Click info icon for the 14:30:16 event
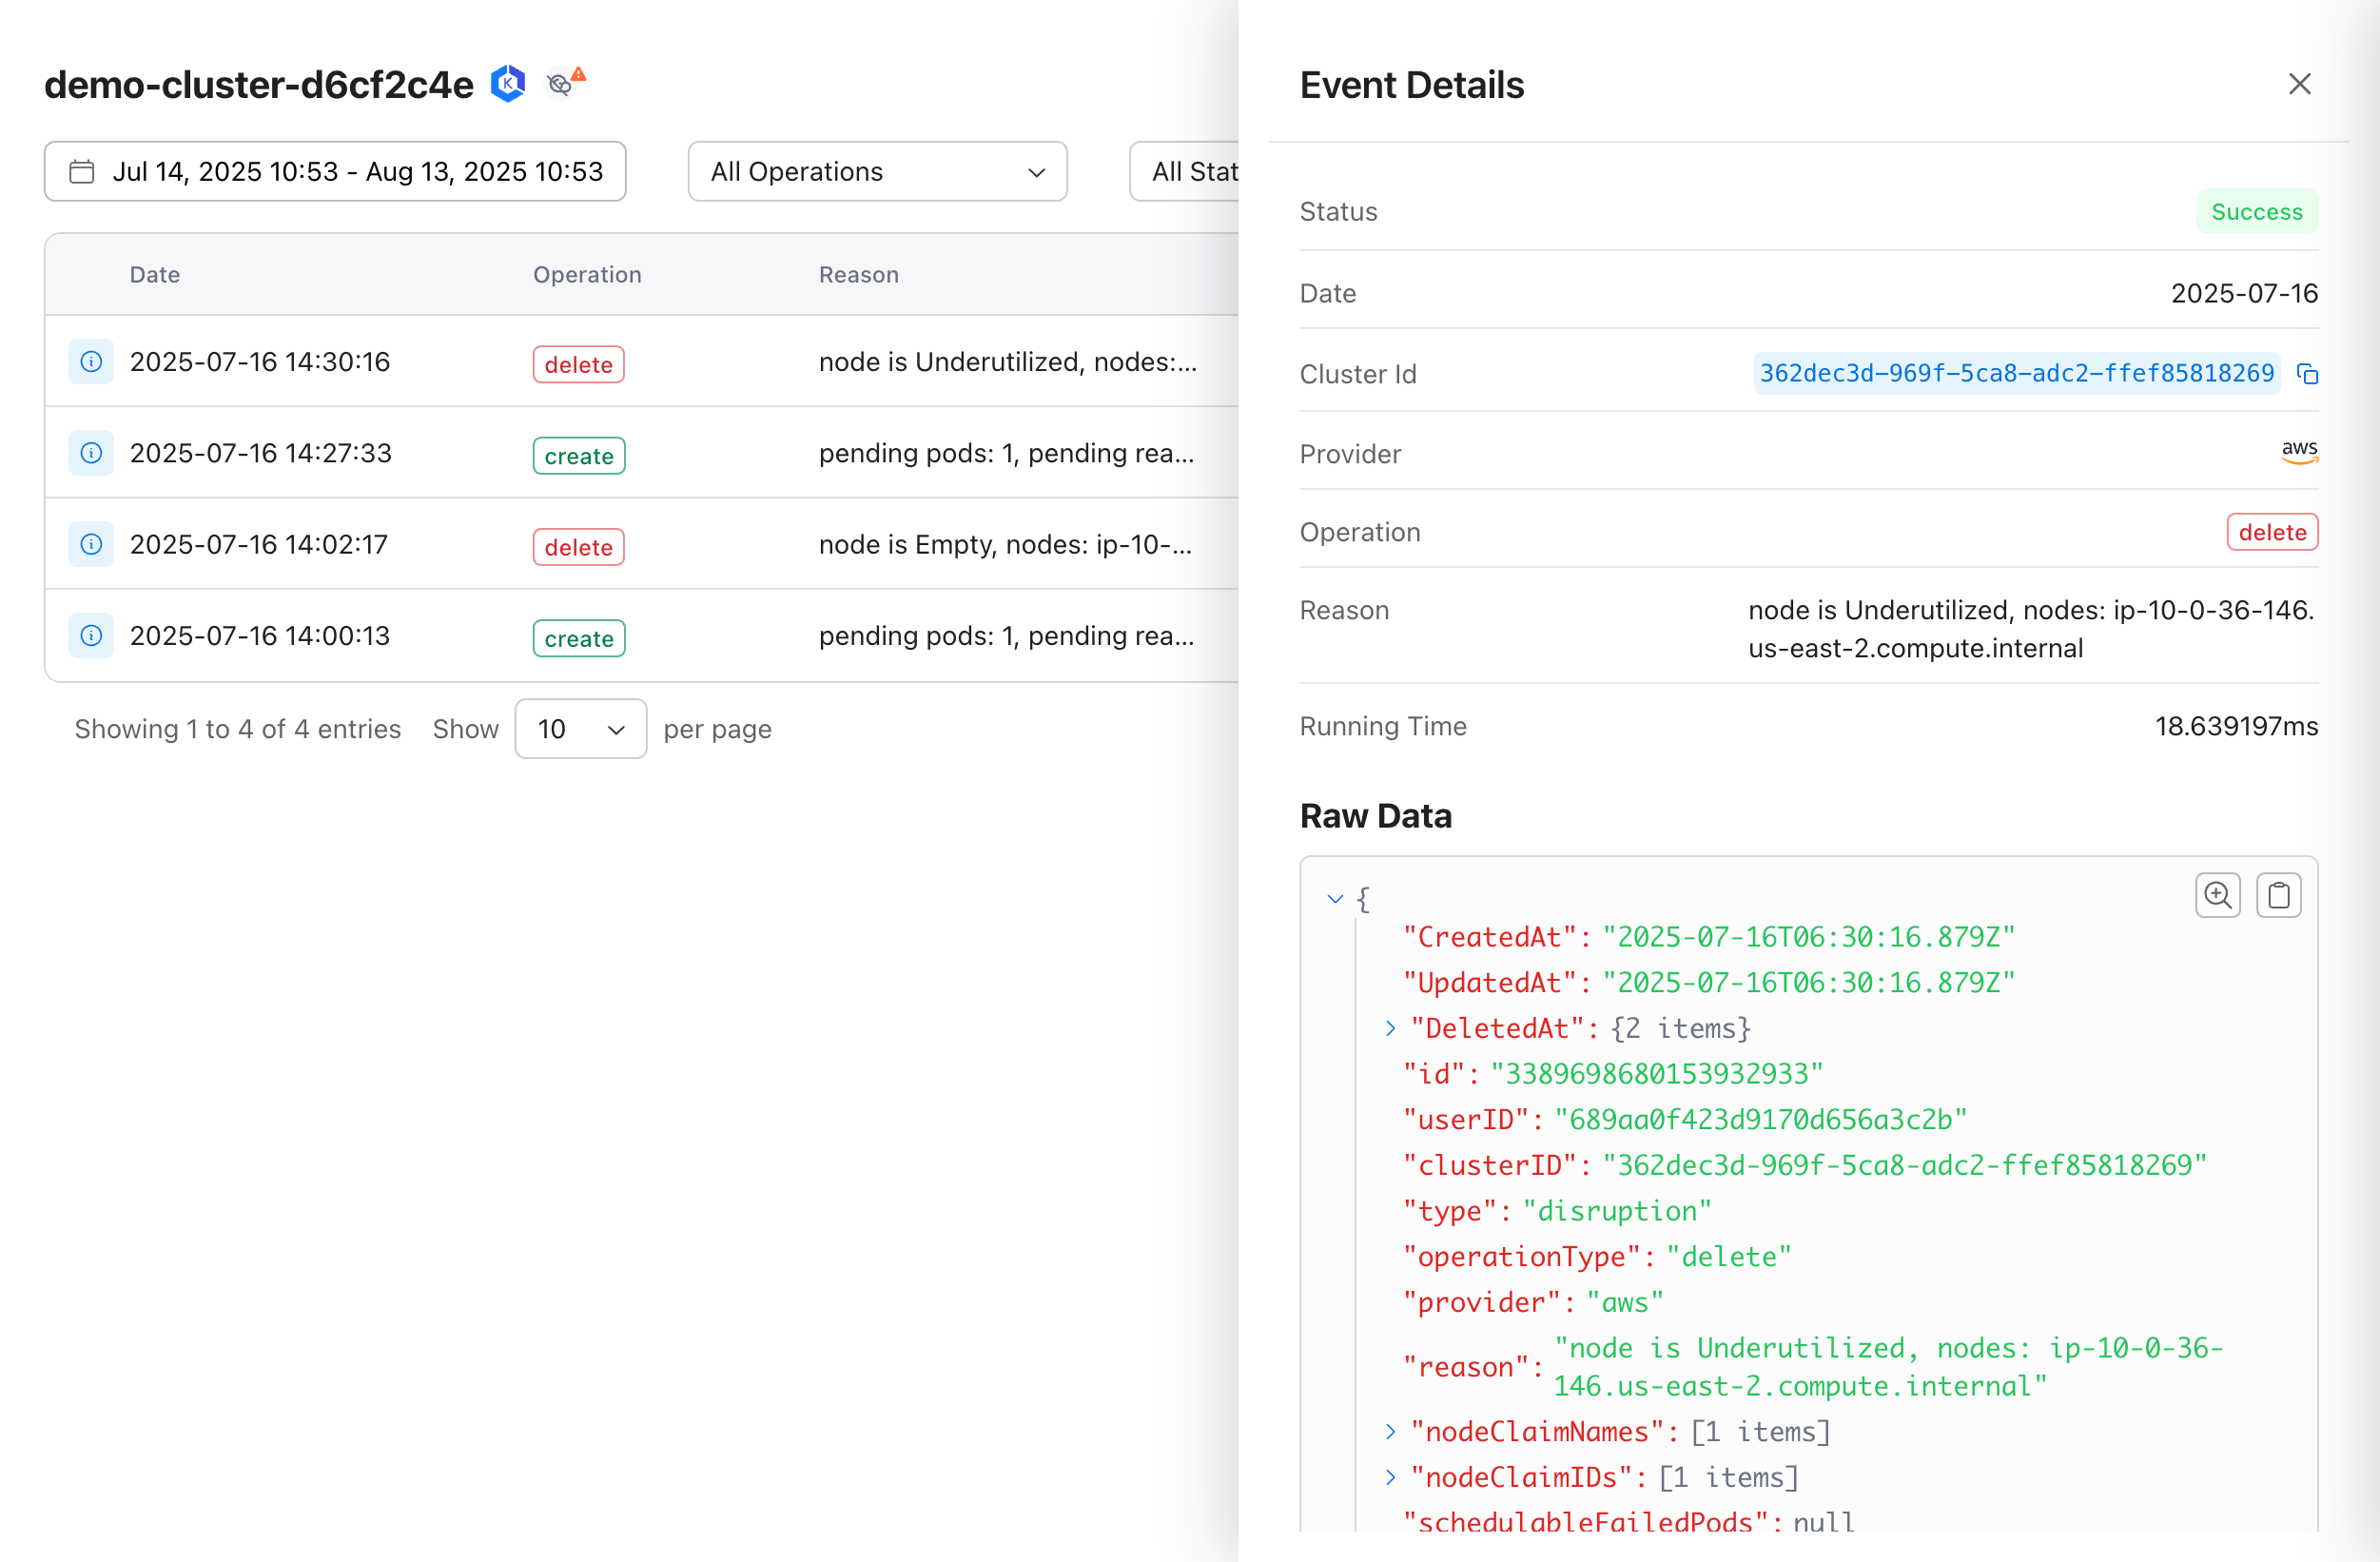Image resolution: width=2380 pixels, height=1562 pixels. point(91,362)
